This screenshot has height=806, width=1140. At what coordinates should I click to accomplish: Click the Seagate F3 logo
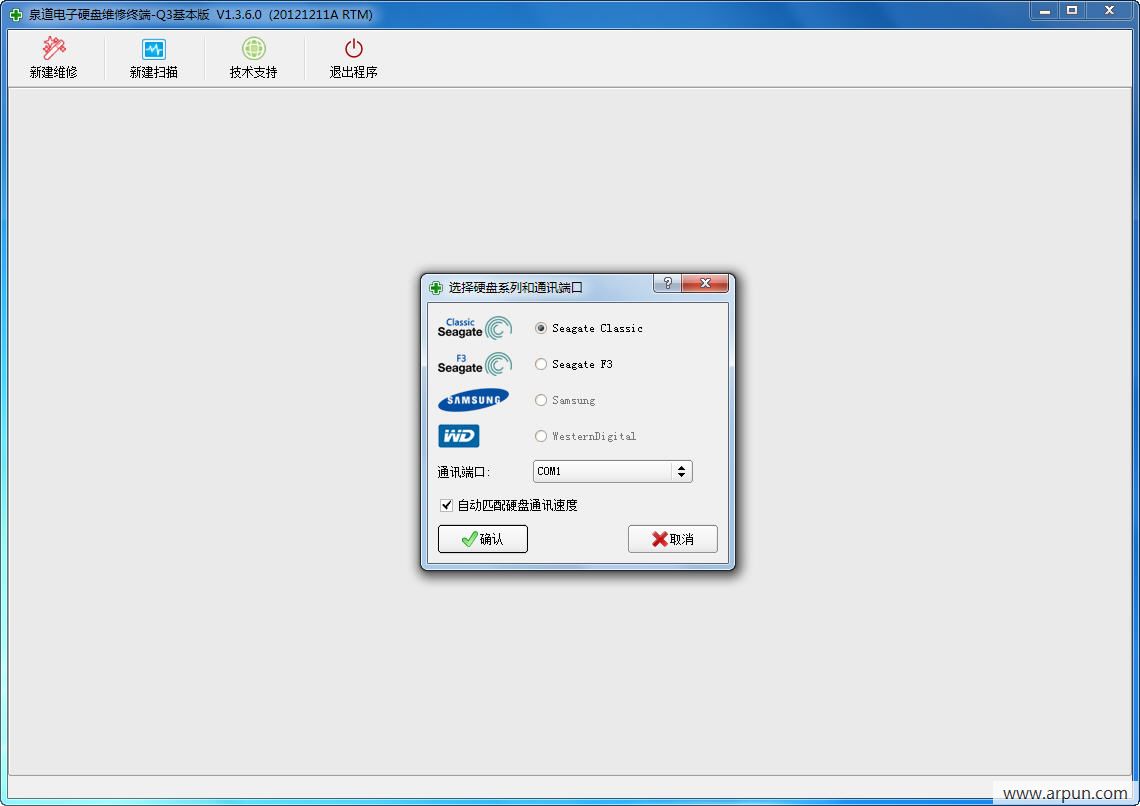coord(474,364)
